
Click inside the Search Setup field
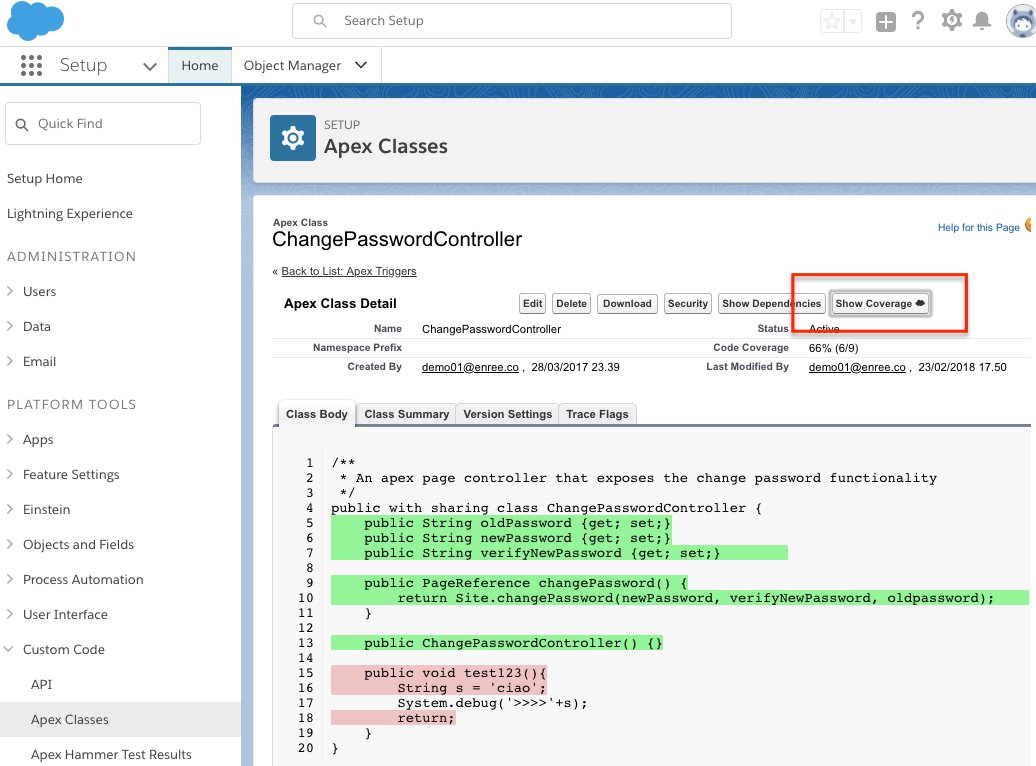tap(512, 21)
